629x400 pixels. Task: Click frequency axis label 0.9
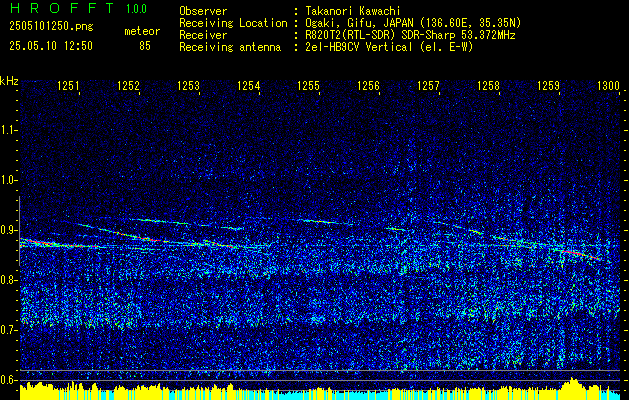[8, 230]
